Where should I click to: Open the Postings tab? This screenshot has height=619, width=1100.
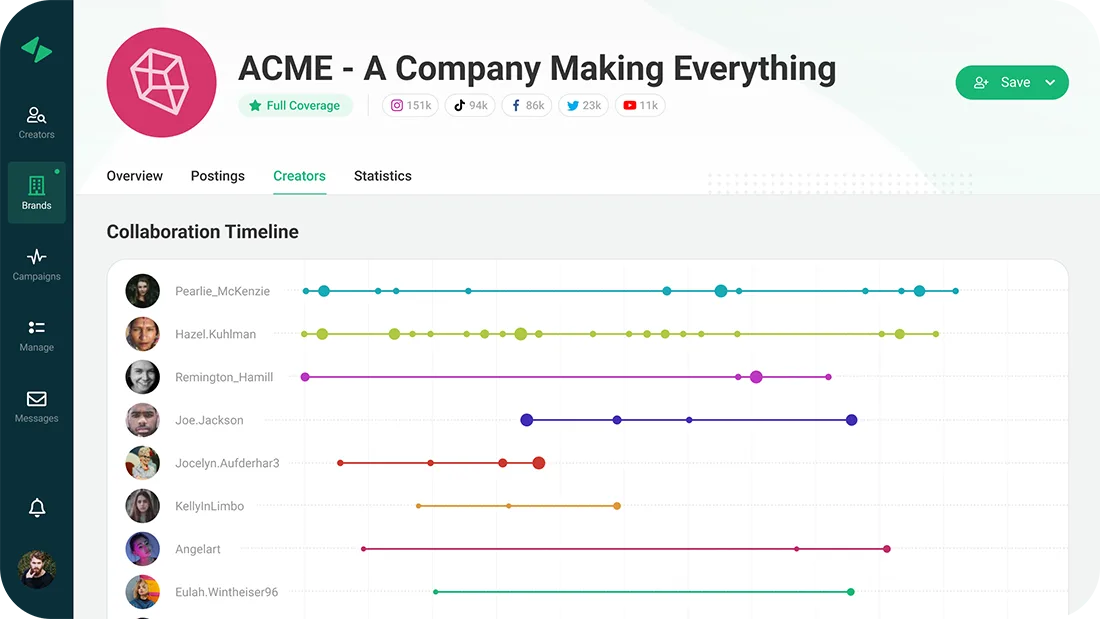(x=217, y=176)
